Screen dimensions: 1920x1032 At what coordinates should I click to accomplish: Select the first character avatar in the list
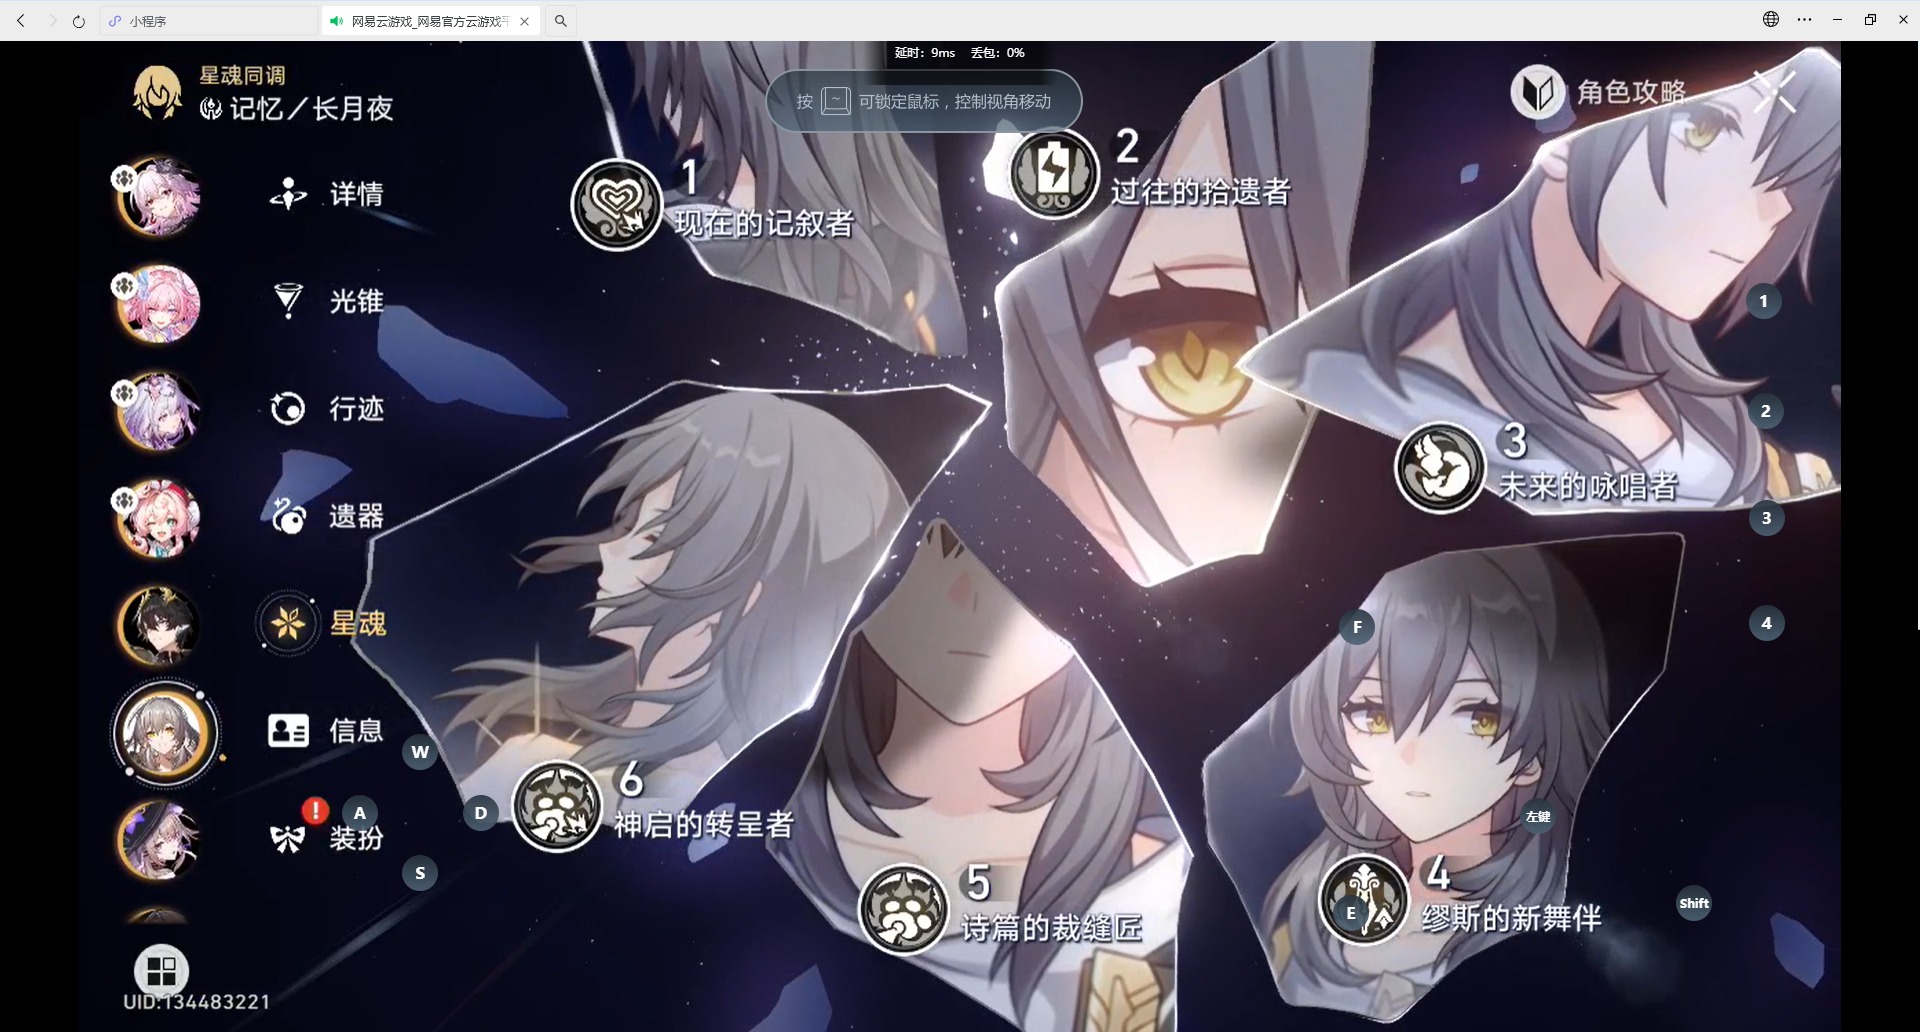click(x=158, y=196)
